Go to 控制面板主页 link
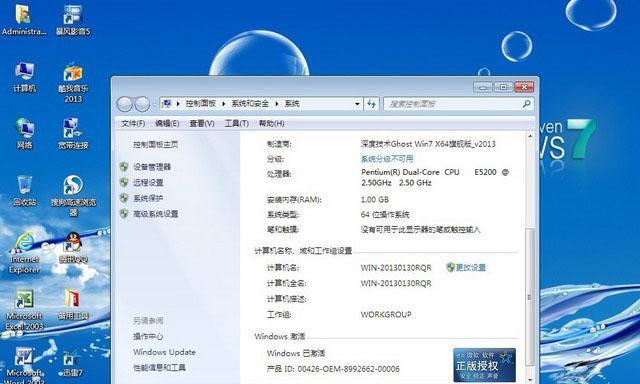The height and width of the screenshot is (384, 640). 156,144
